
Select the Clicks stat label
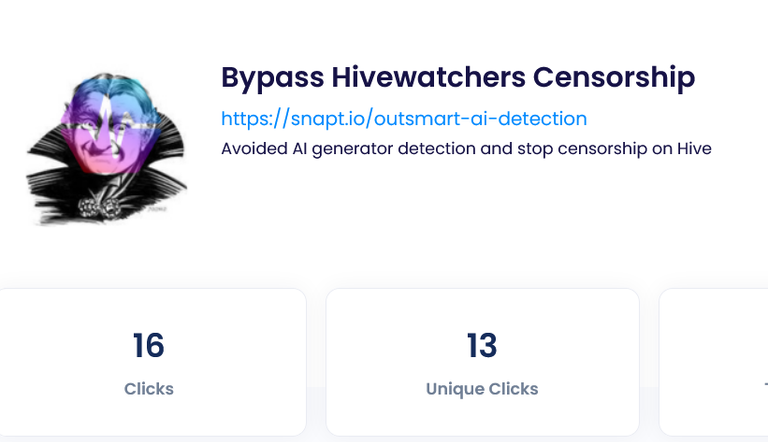click(148, 389)
